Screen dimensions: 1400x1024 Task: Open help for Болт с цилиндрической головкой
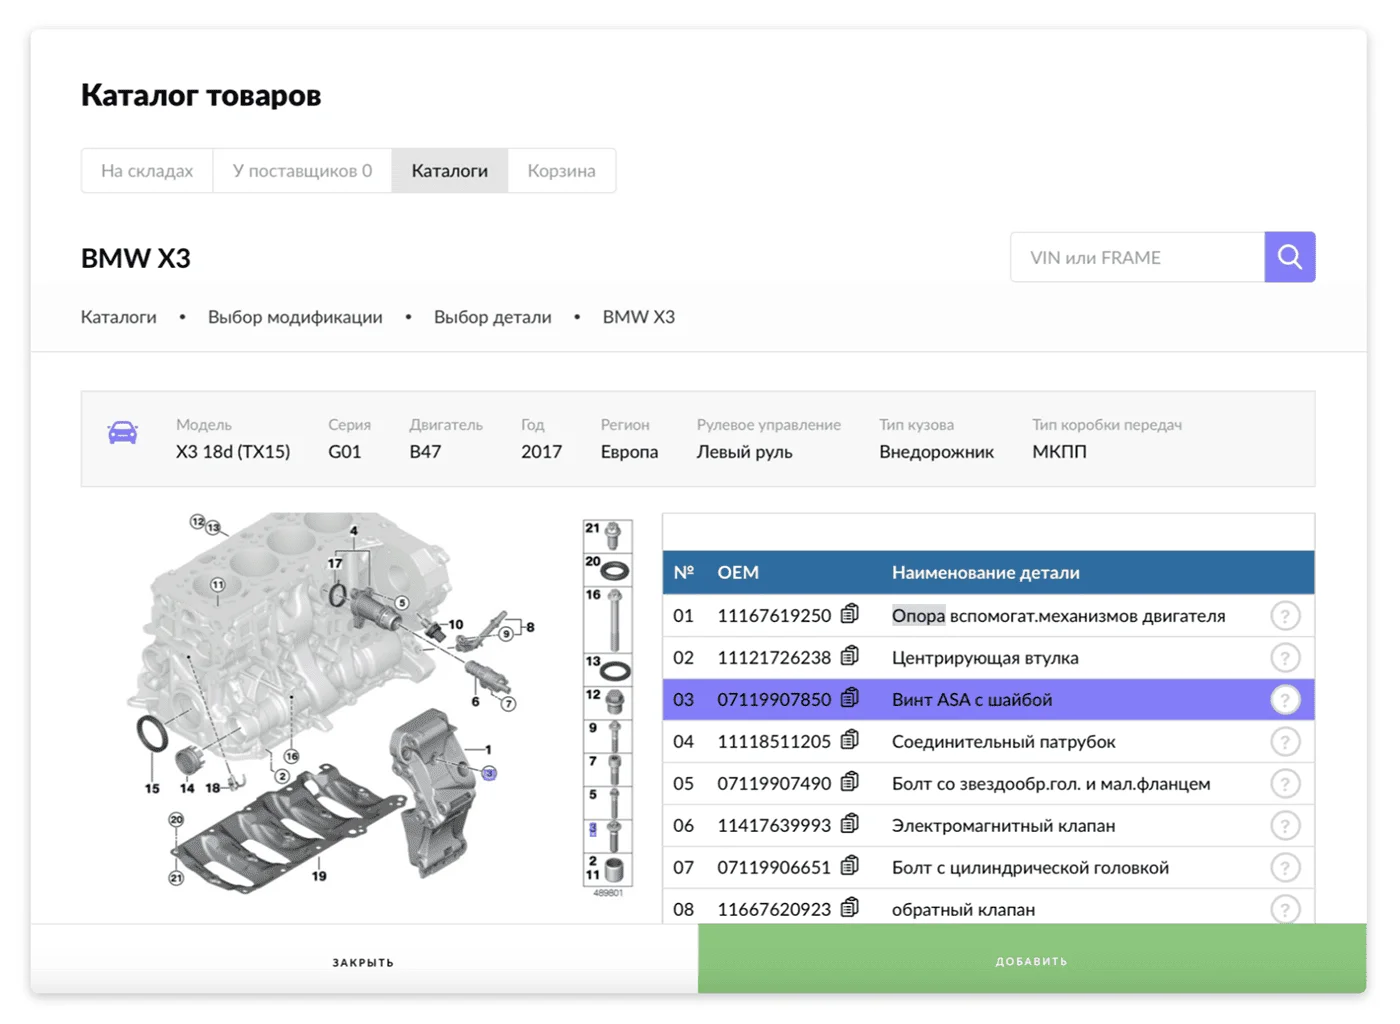(1285, 868)
